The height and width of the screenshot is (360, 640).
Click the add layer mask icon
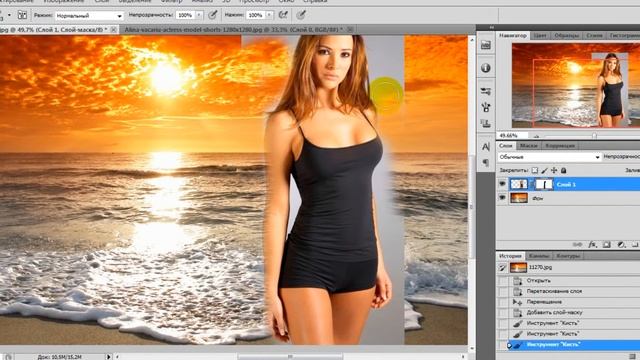pos(607,245)
